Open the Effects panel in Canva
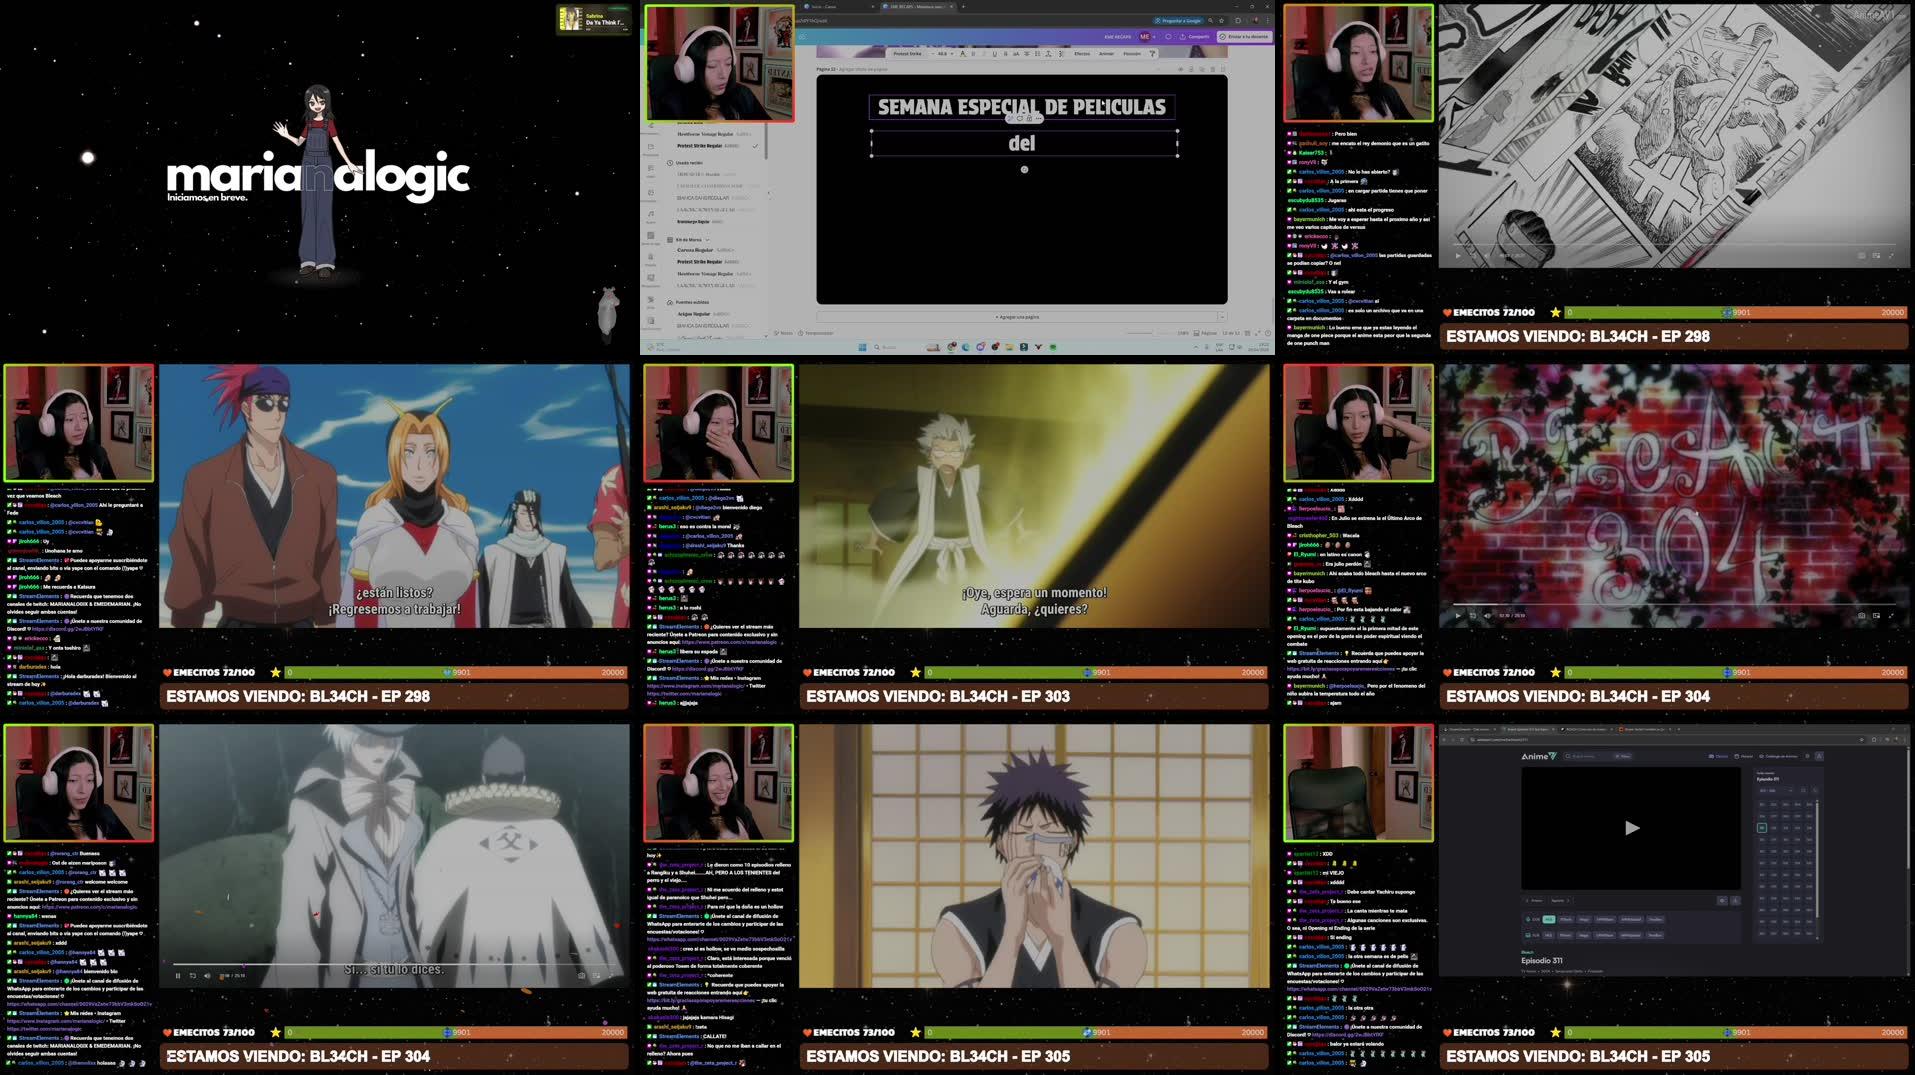 [x=1084, y=53]
